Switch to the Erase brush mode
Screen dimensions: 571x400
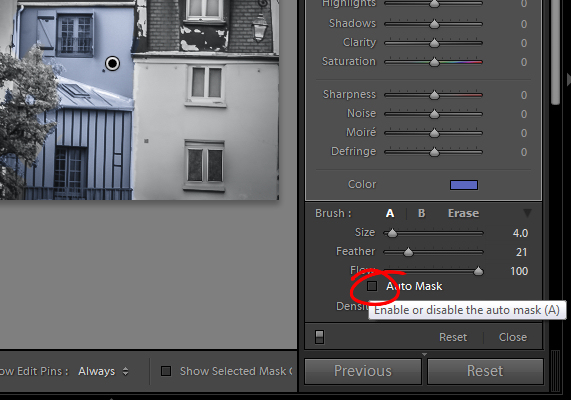pos(463,213)
